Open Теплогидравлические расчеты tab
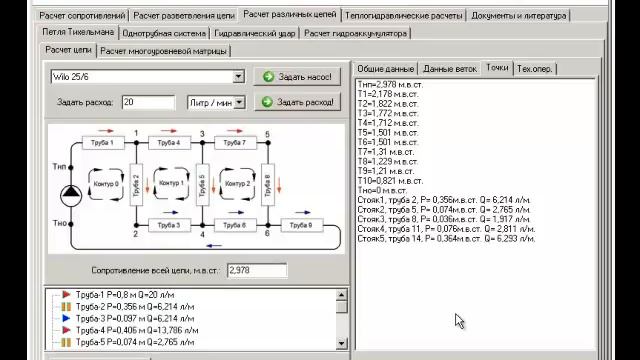Image resolution: width=640 pixels, height=360 pixels. pyautogui.click(x=403, y=16)
